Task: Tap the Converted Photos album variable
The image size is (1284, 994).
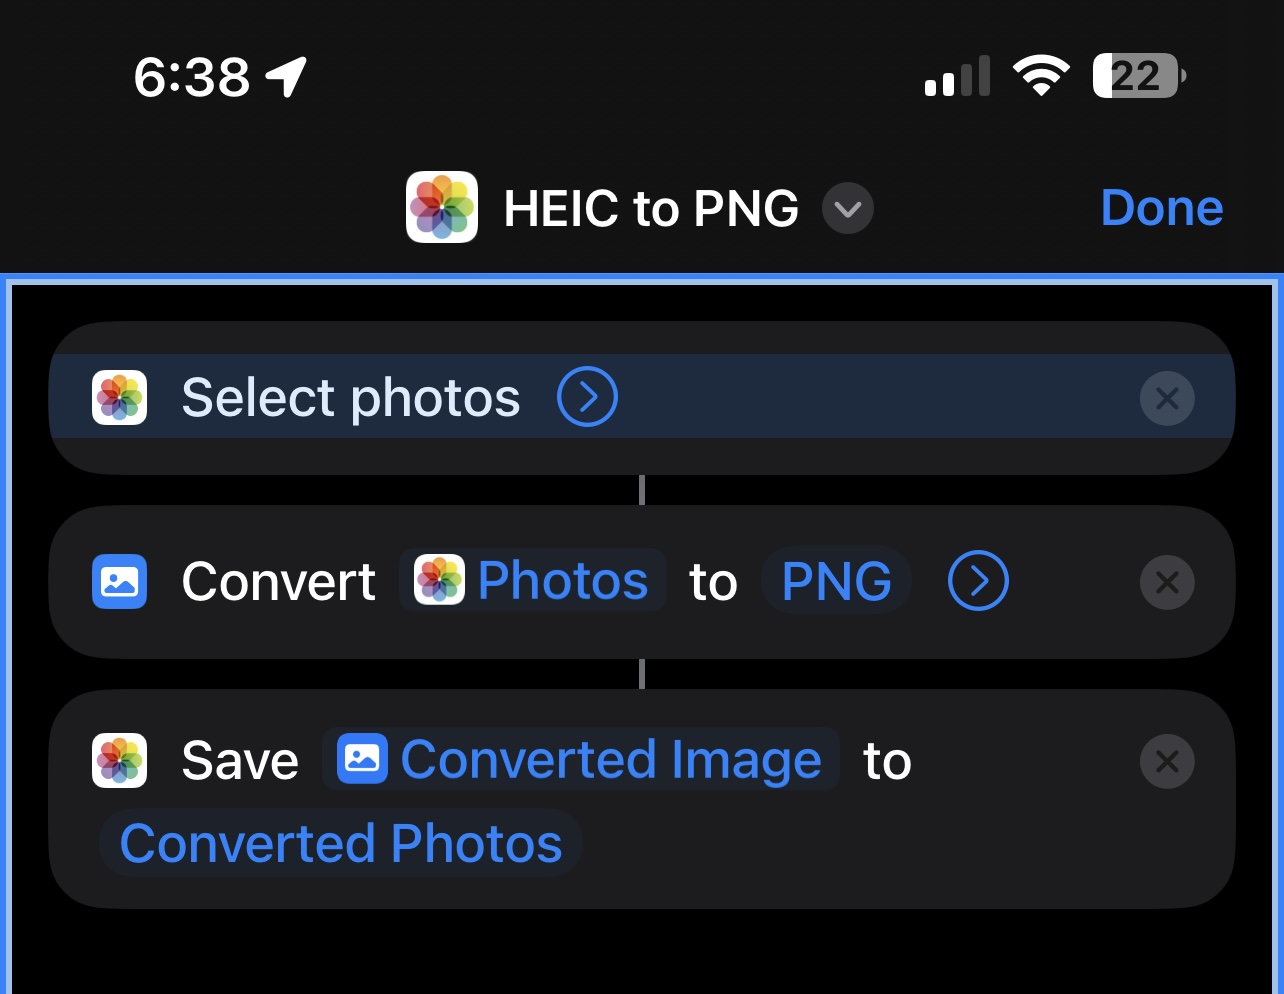Action: click(x=341, y=842)
